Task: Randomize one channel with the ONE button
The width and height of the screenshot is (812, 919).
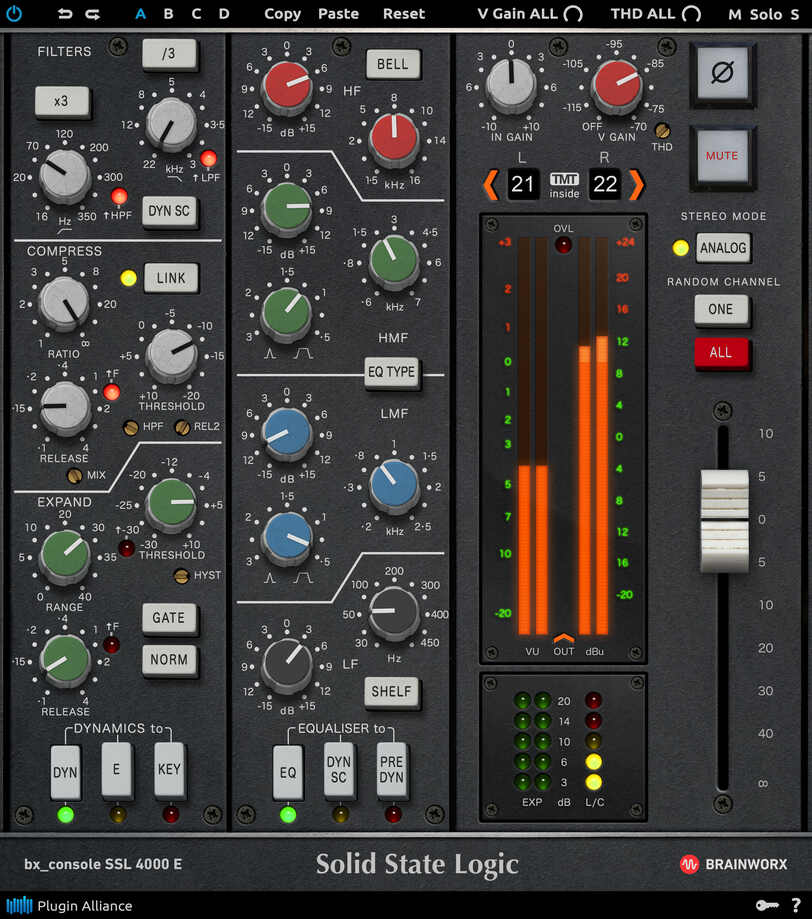Action: [722, 310]
